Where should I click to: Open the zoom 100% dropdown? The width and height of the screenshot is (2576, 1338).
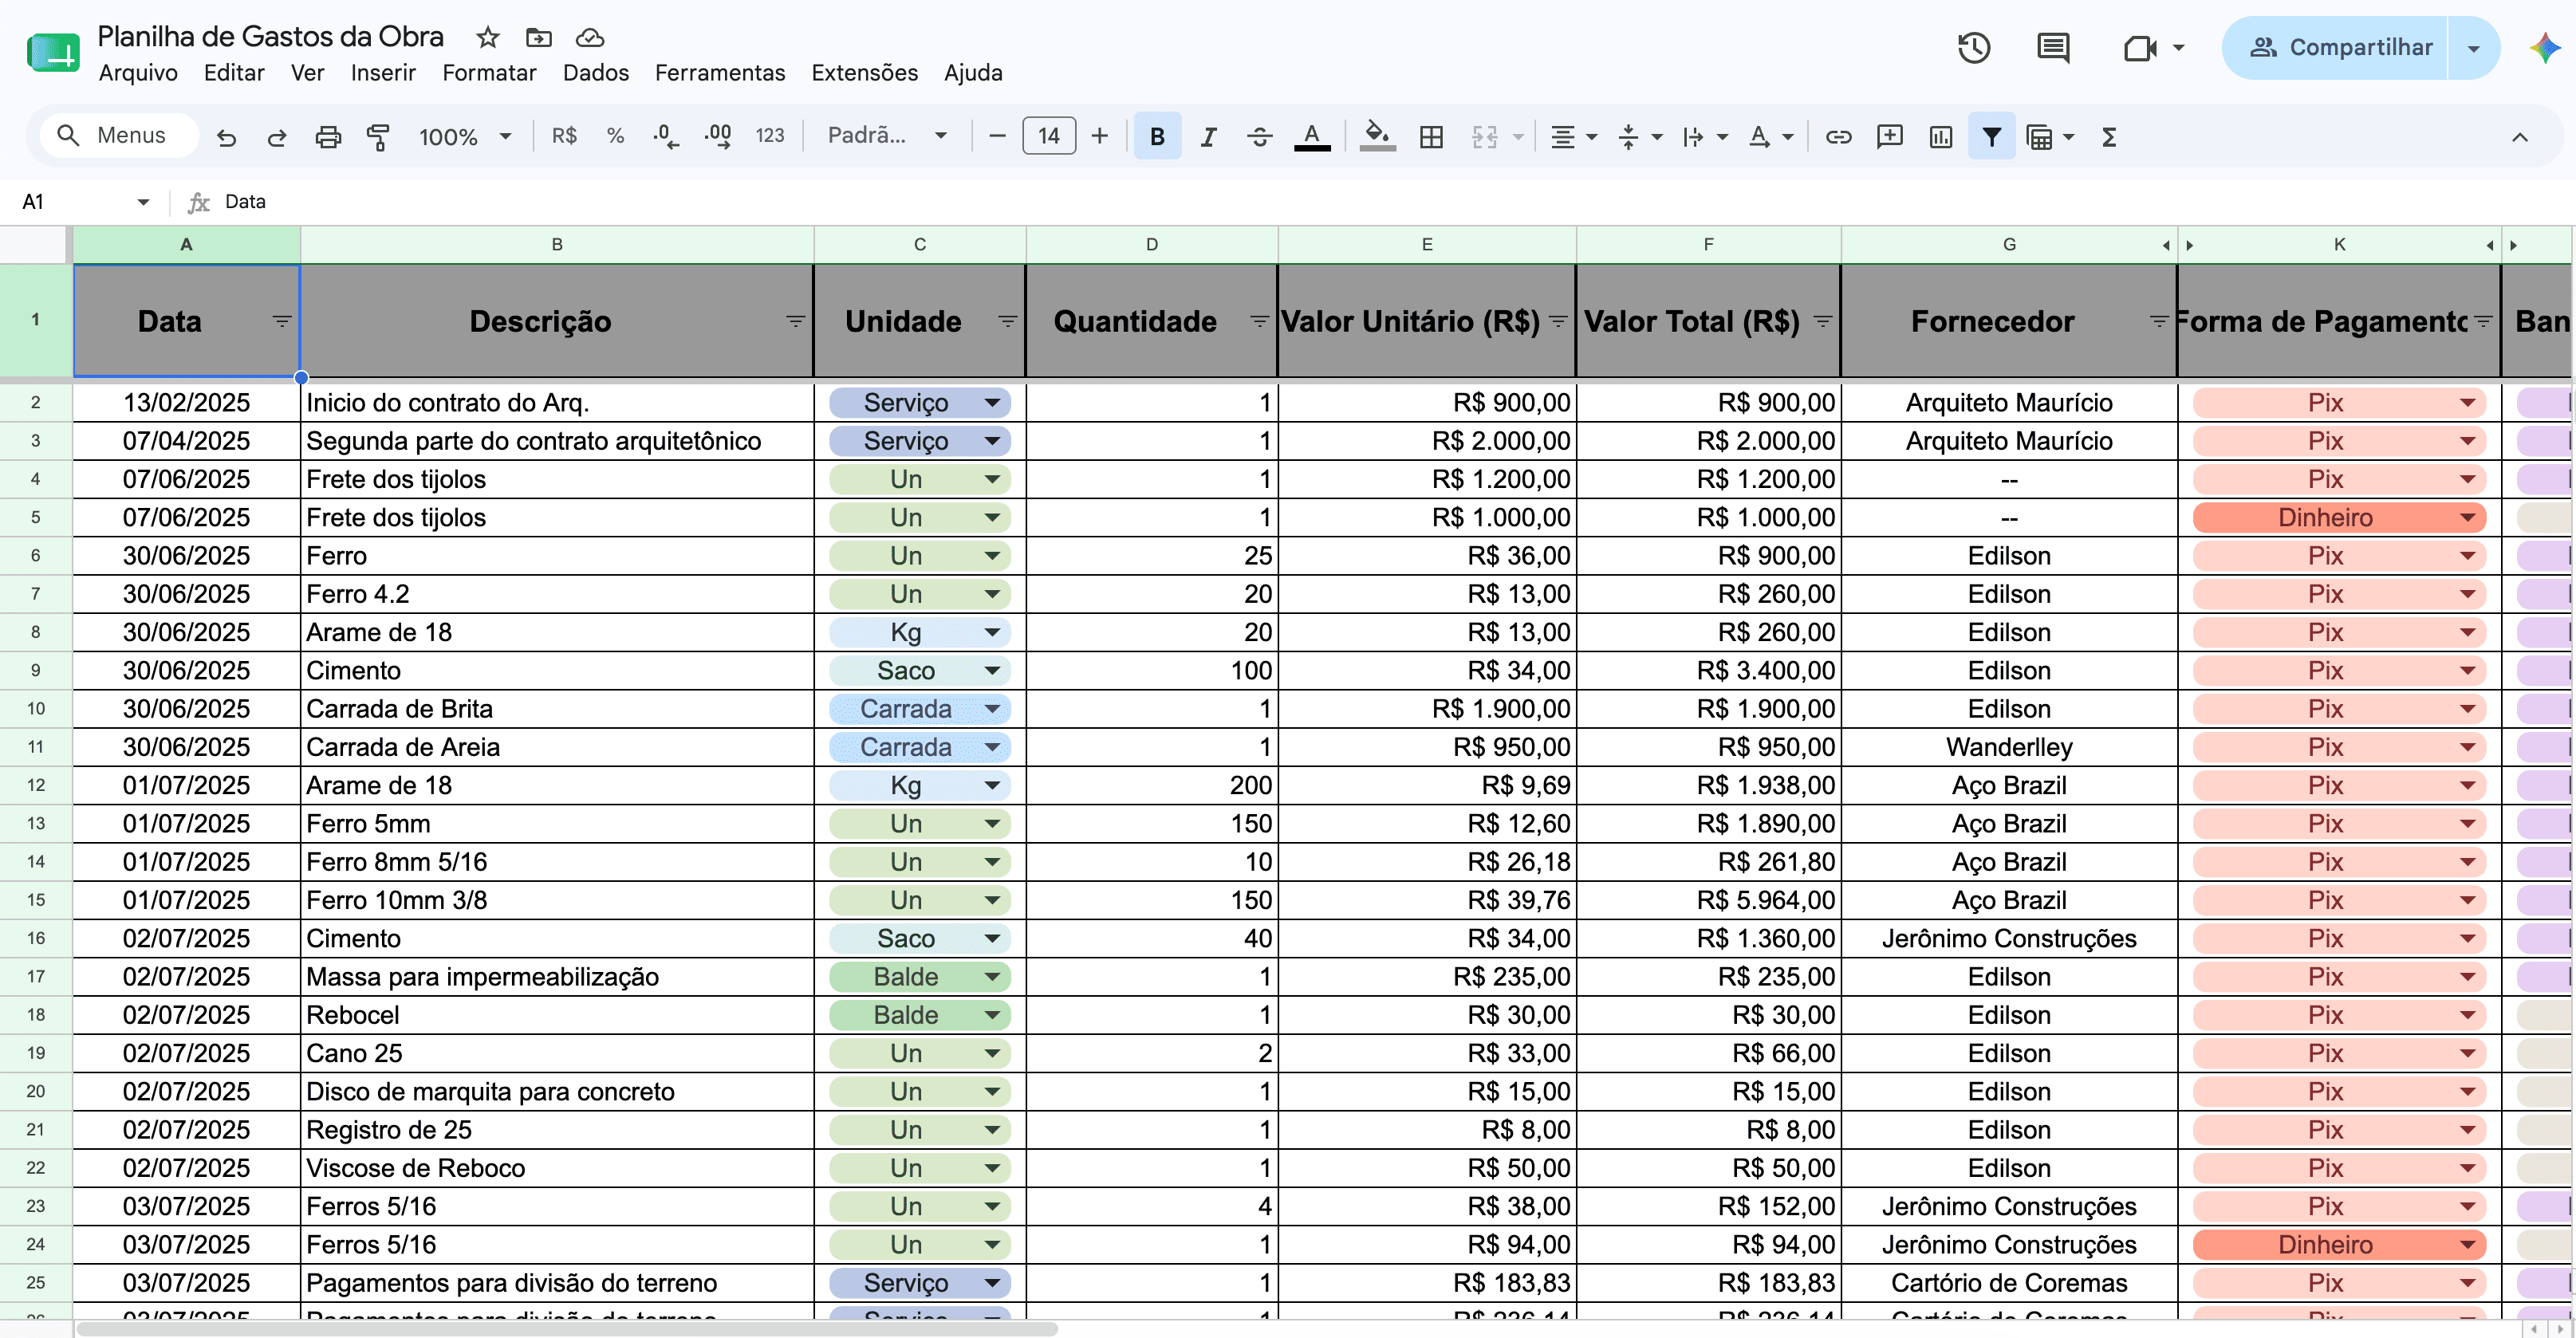click(464, 137)
